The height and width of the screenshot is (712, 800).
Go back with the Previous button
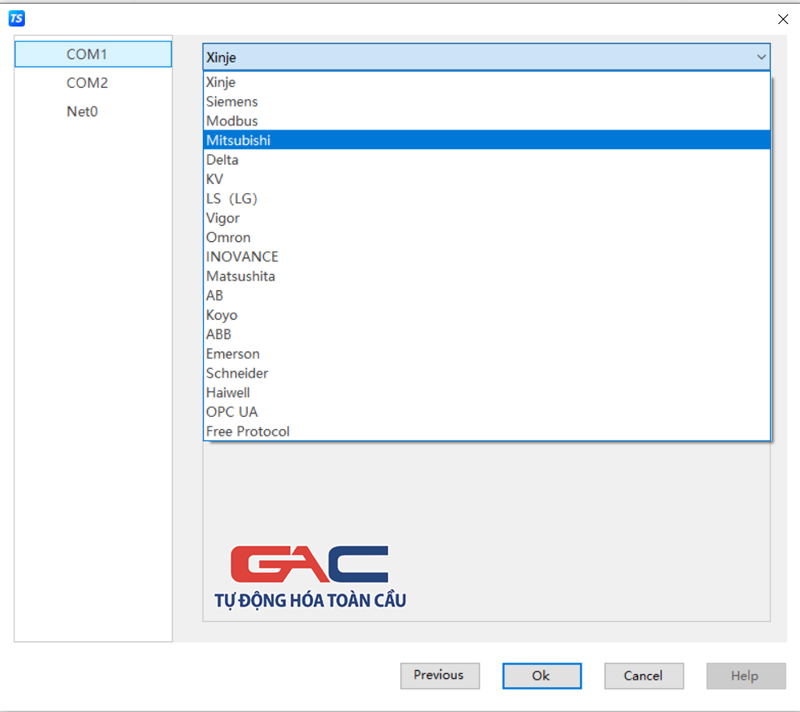(x=440, y=676)
